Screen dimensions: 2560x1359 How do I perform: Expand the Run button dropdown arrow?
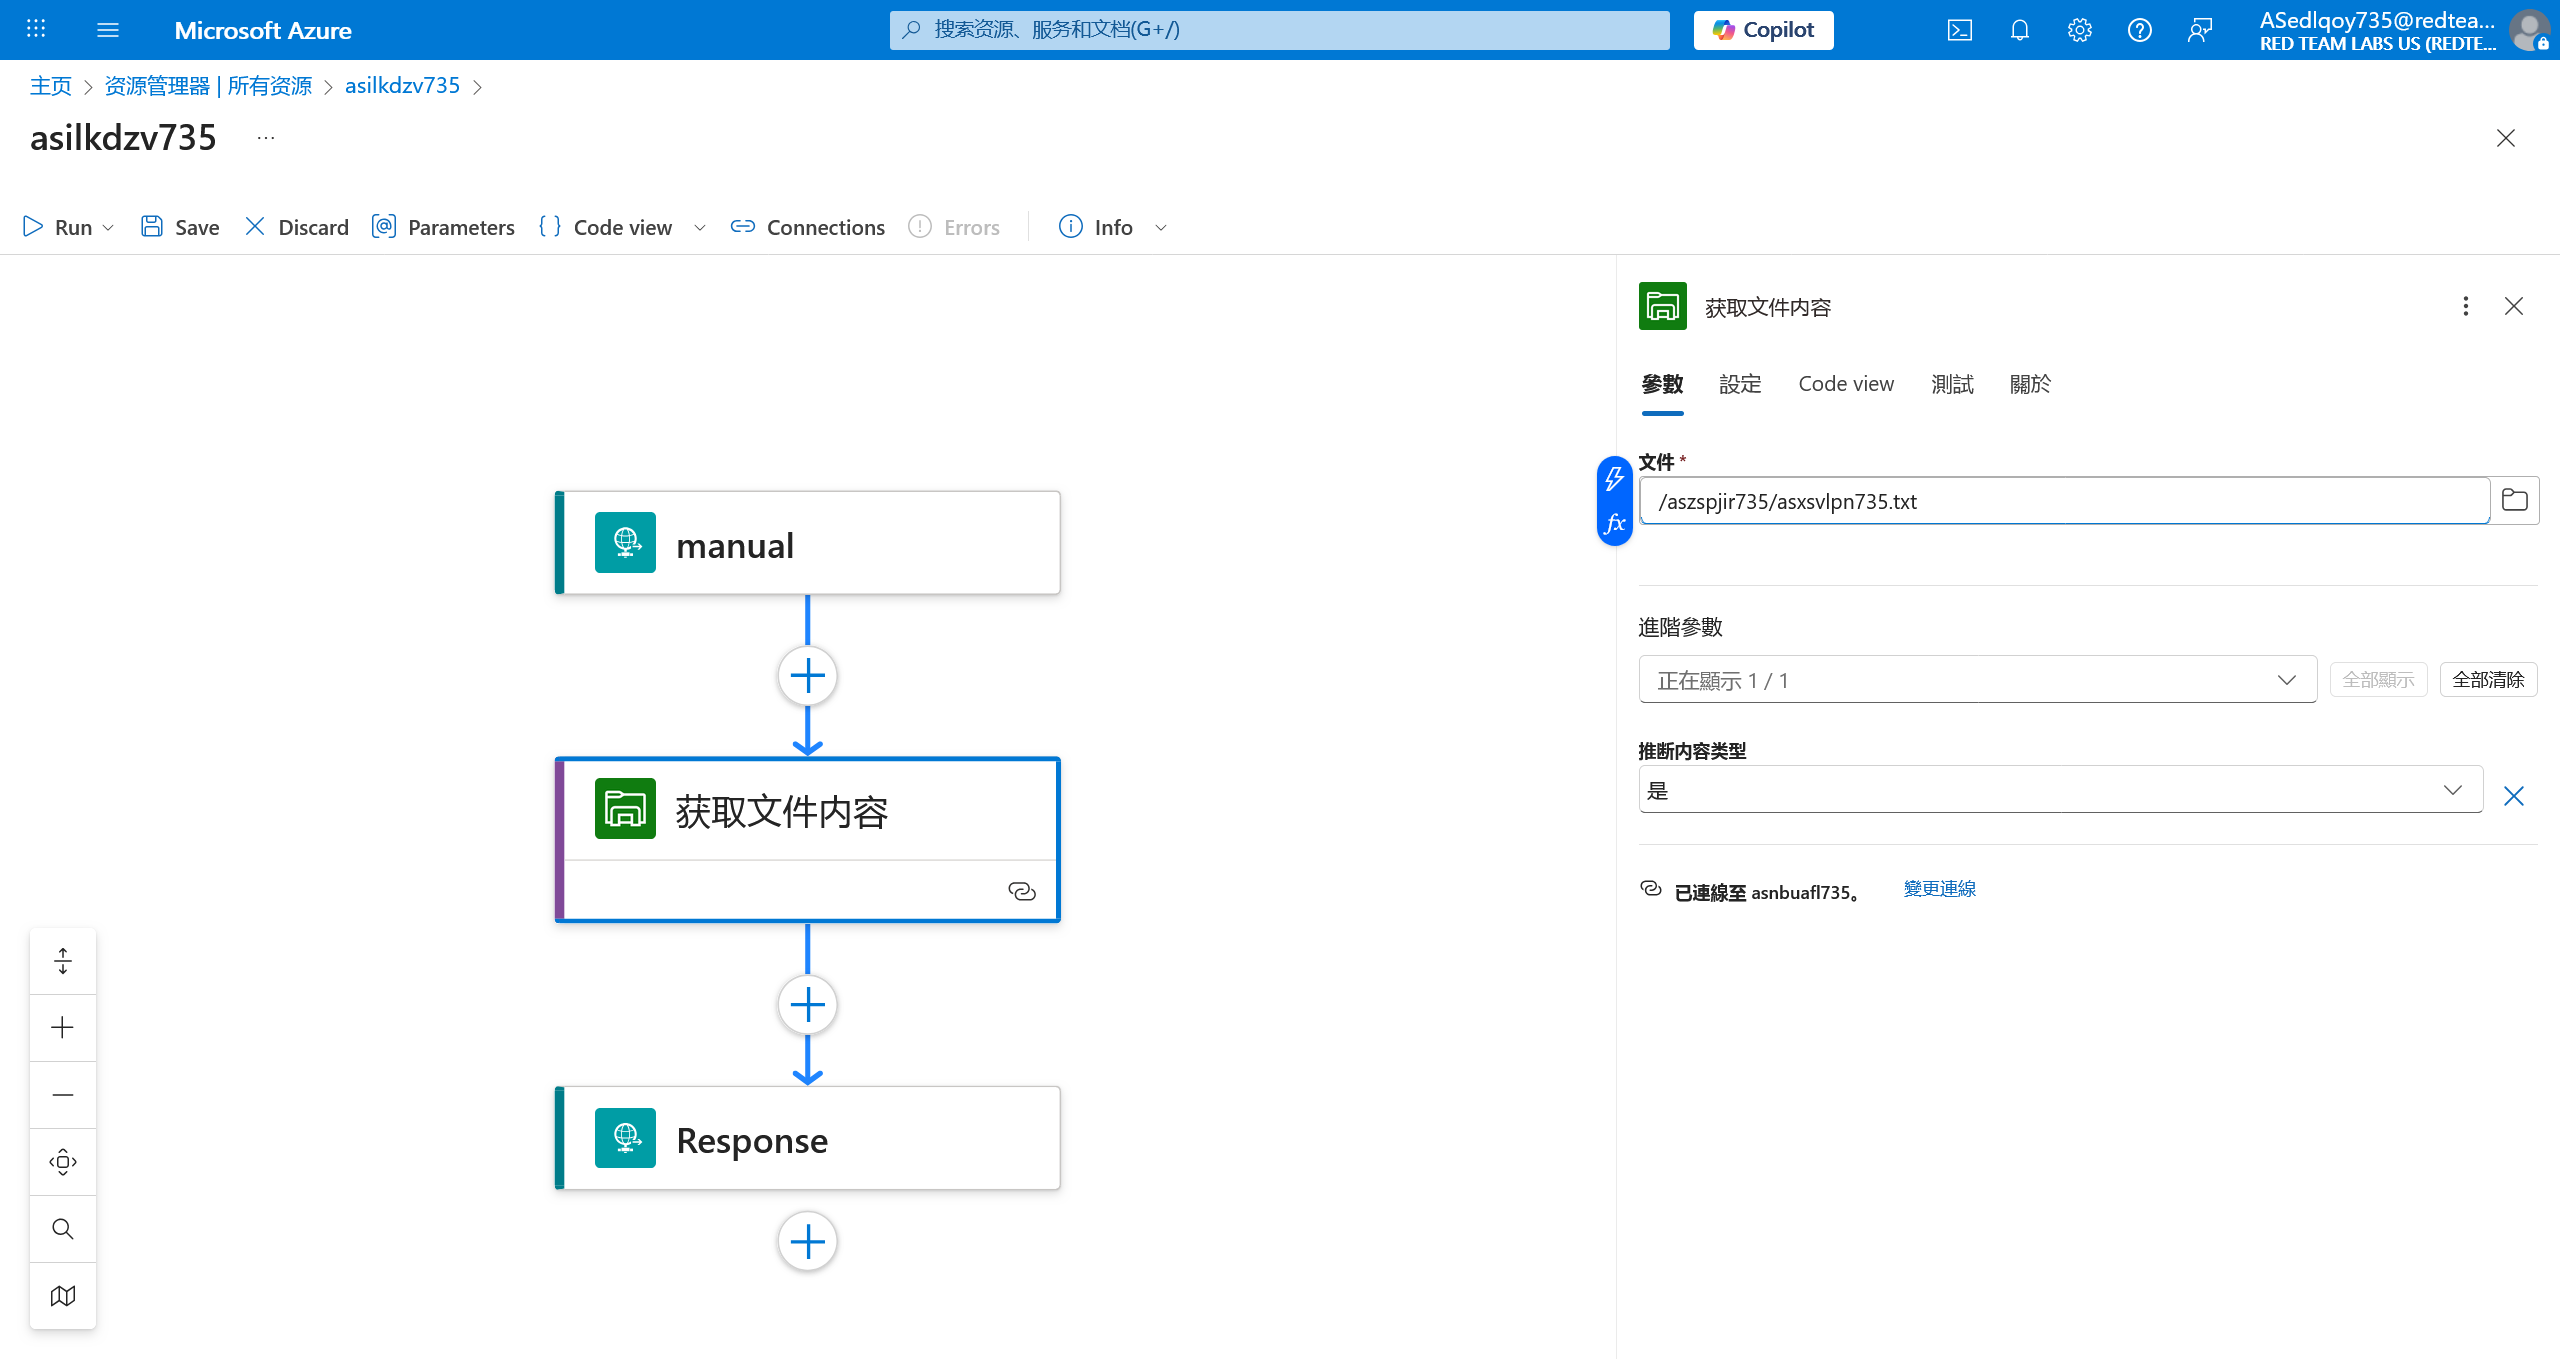point(108,228)
